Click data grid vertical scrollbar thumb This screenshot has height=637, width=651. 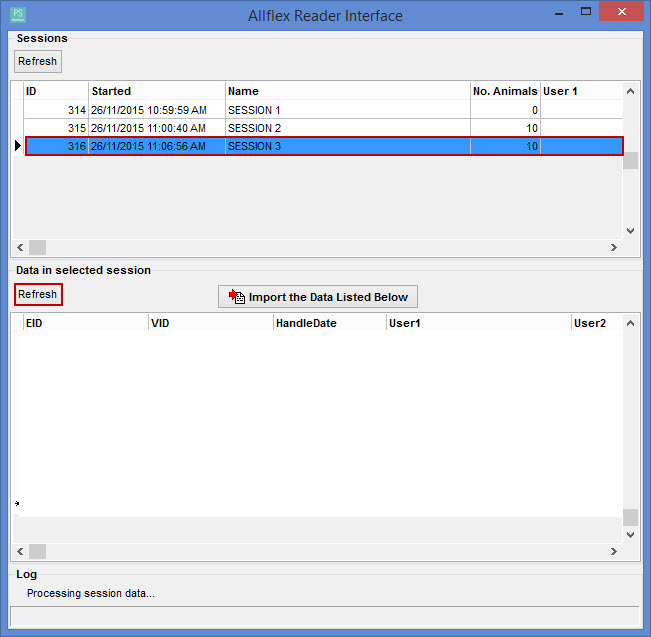pos(630,517)
